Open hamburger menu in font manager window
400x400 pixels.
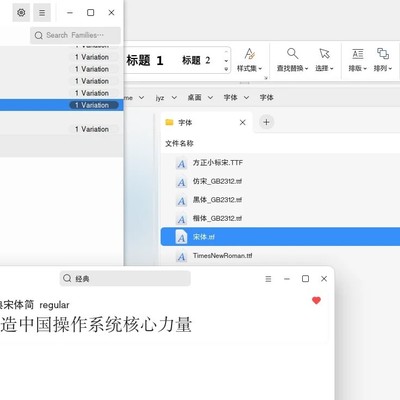coord(42,13)
